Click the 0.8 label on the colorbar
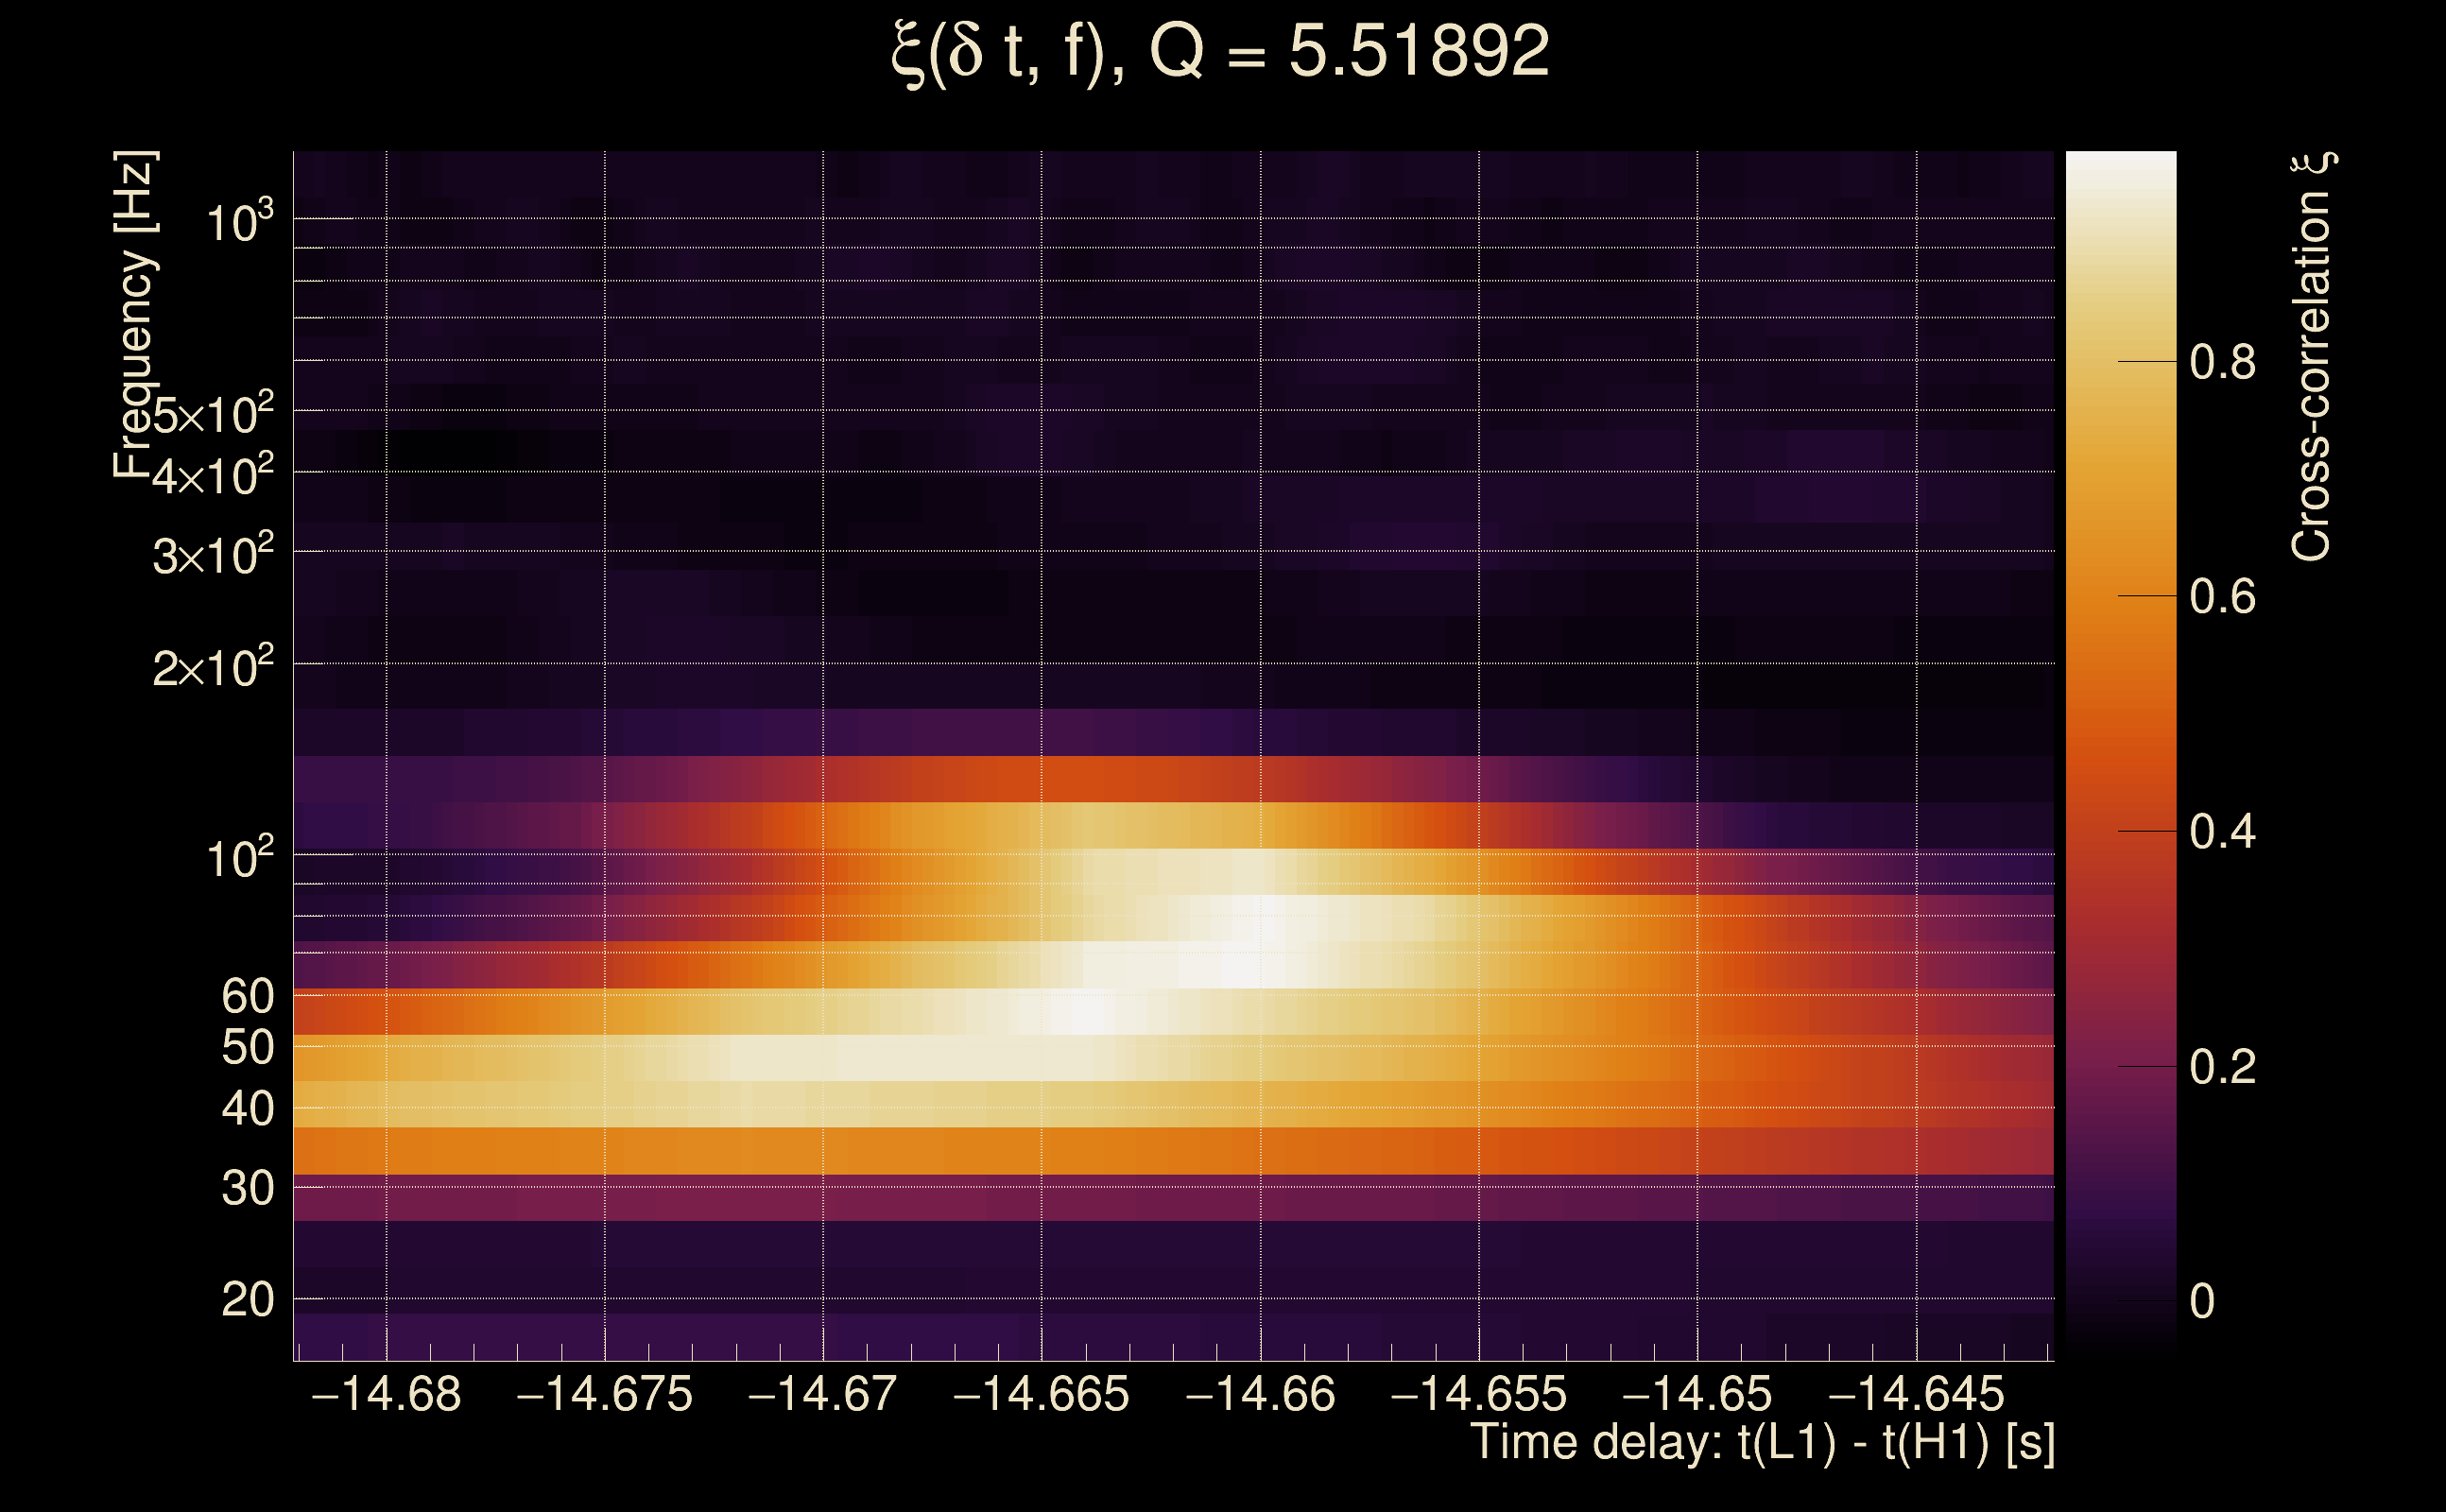The width and height of the screenshot is (2446, 1512). [2222, 362]
